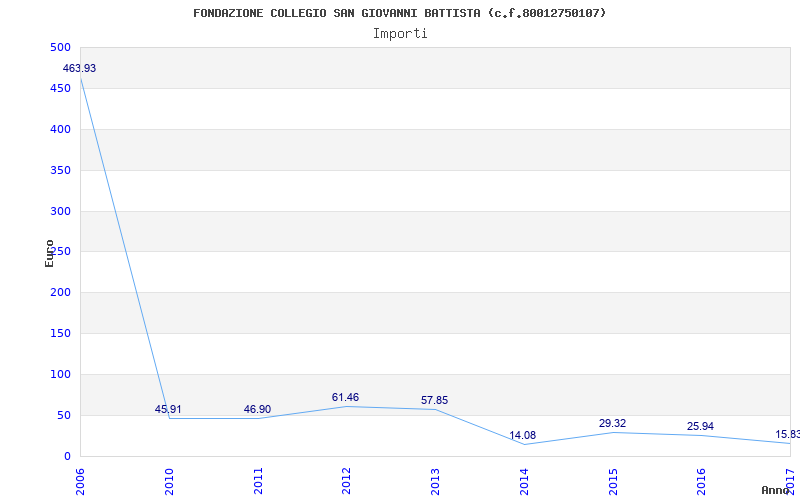Viewport: 800px width, 500px height.
Task: Select the 57.85 data label
Action: [434, 401]
